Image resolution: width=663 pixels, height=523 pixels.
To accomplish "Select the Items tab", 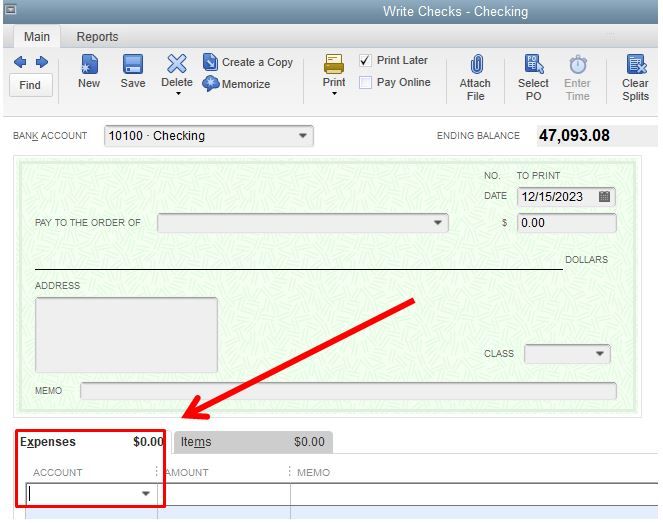I will pos(253,442).
